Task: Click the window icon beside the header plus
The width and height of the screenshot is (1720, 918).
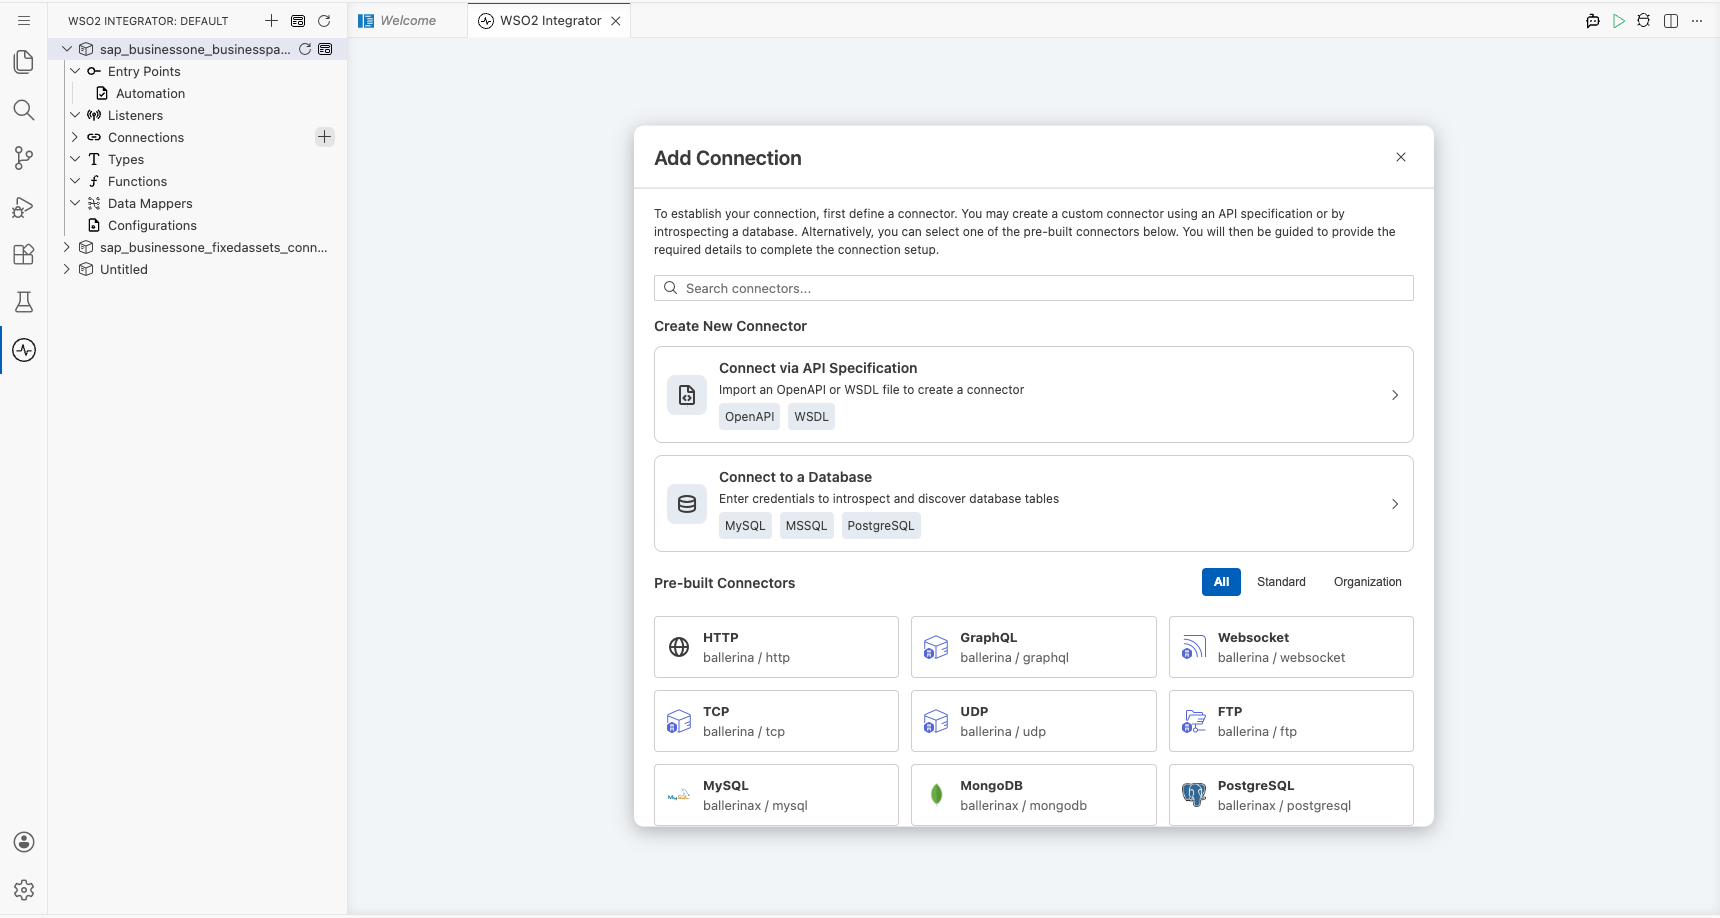Action: coord(298,20)
